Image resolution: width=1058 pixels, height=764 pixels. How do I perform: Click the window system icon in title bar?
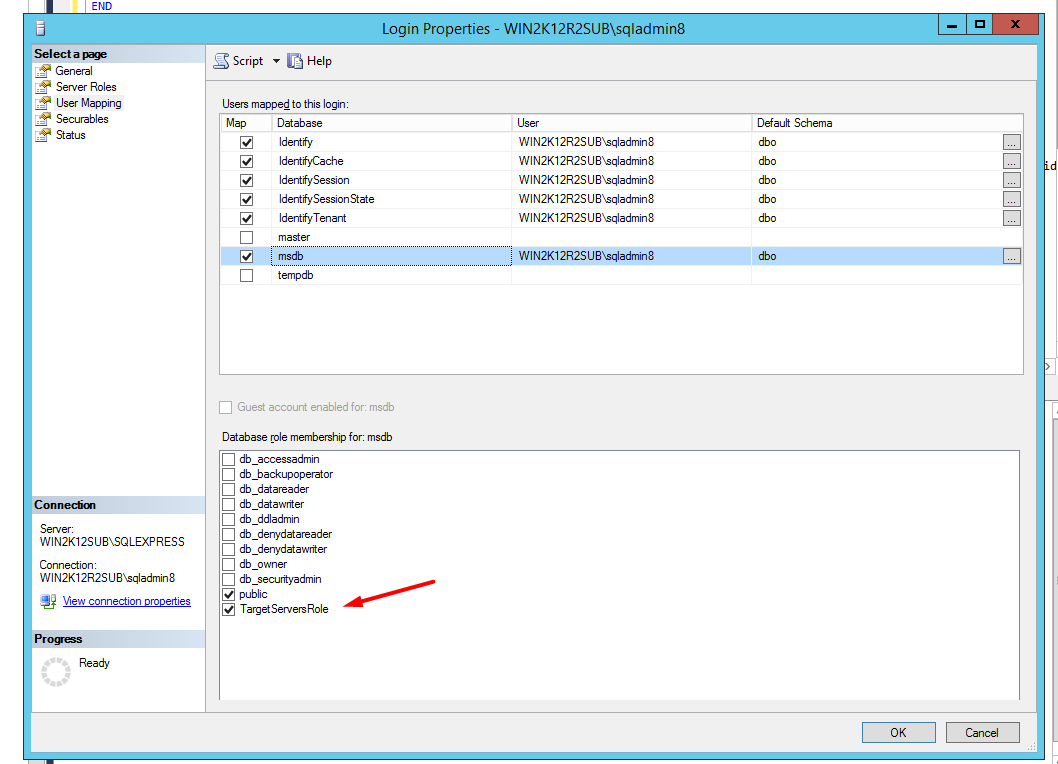pyautogui.click(x=40, y=28)
